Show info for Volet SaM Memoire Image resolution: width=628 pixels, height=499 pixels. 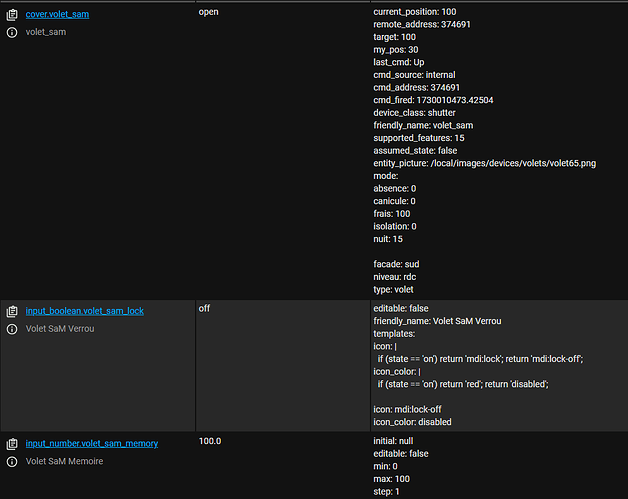(x=12, y=461)
